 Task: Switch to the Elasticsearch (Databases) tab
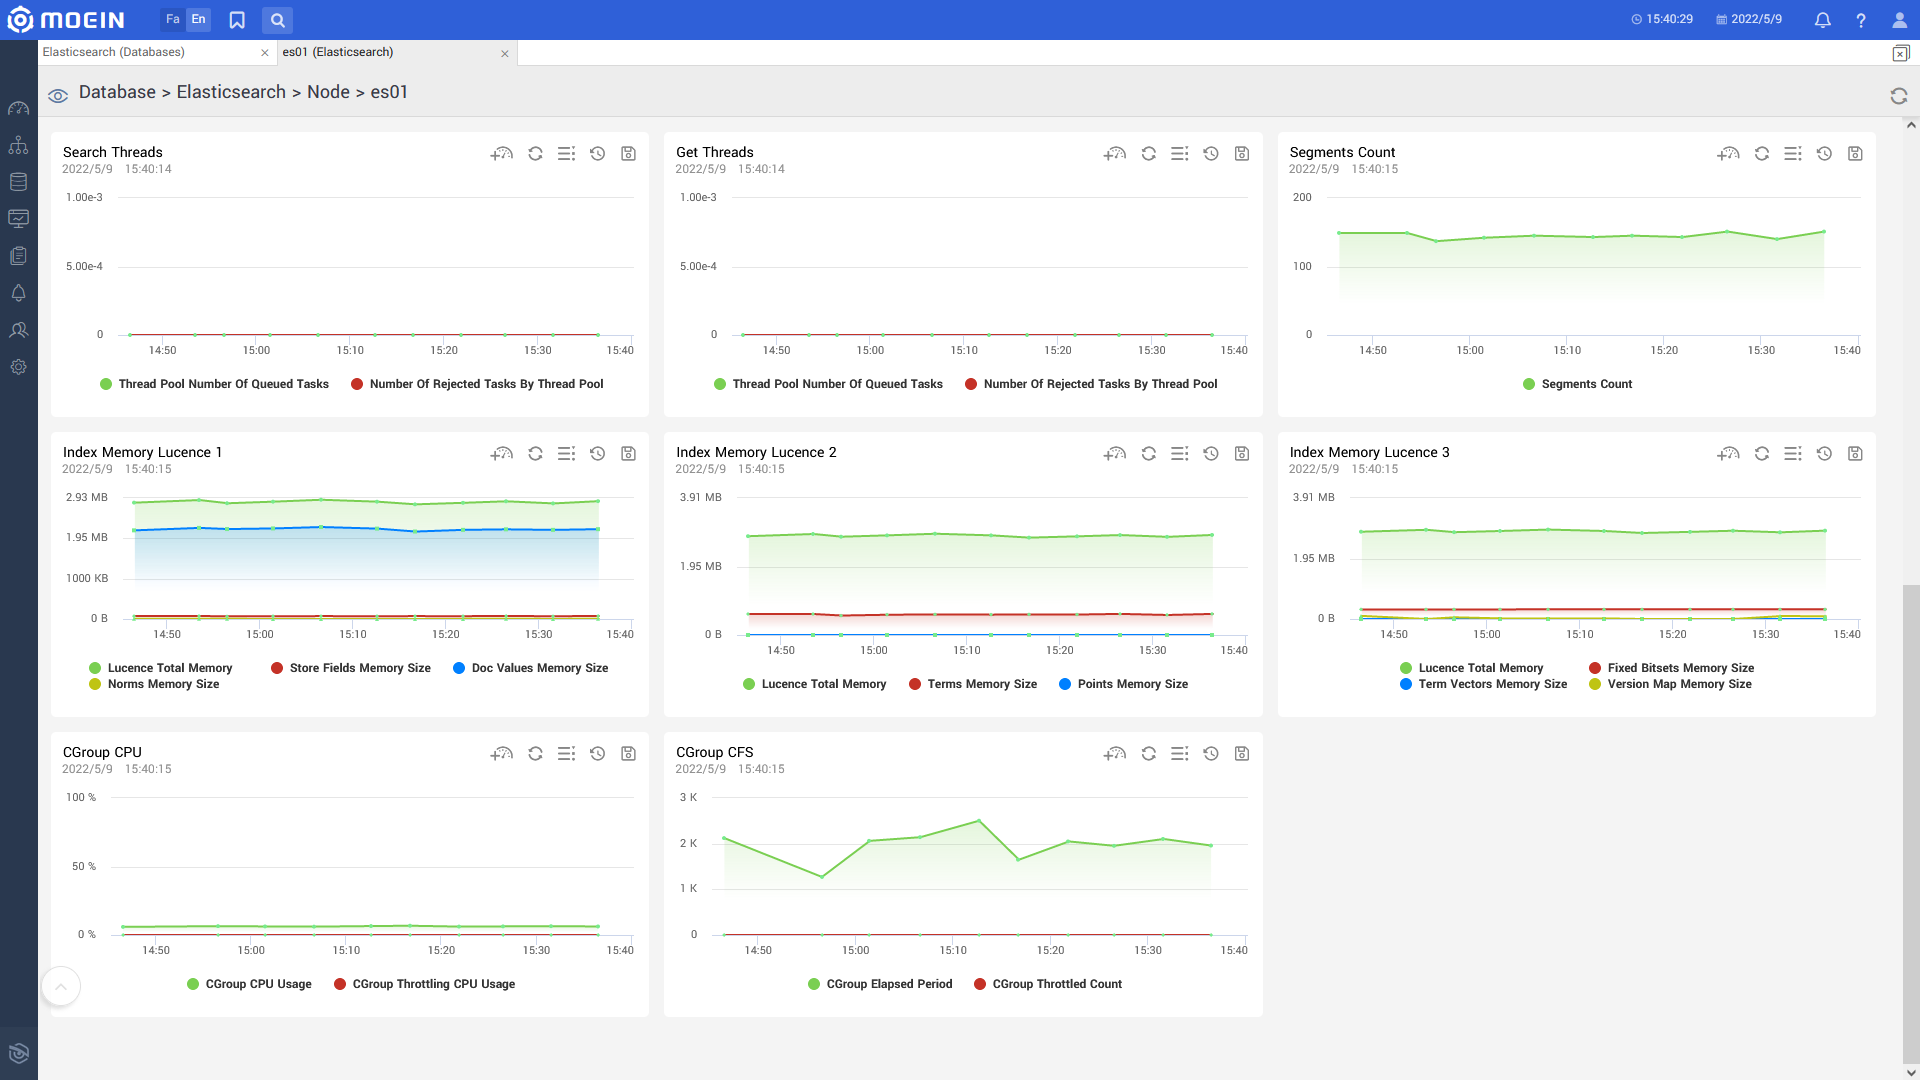point(113,52)
